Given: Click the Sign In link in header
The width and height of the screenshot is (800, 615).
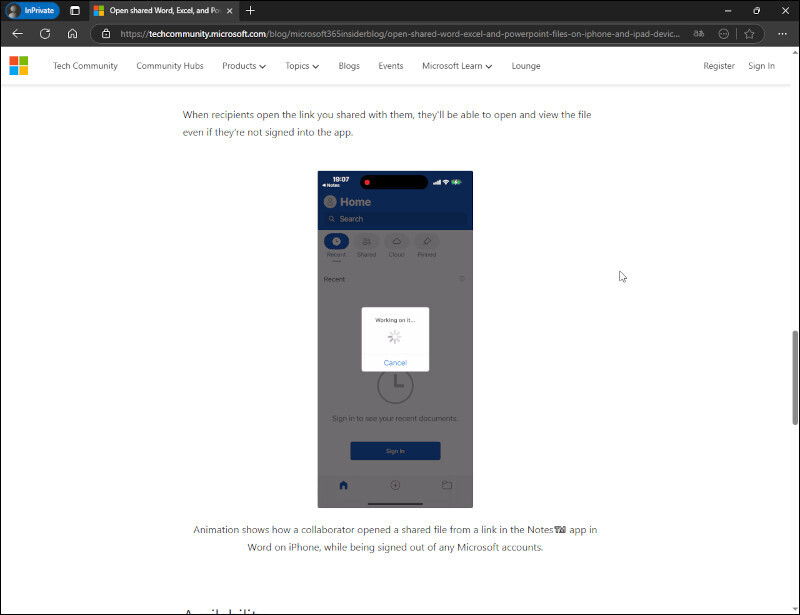Looking at the screenshot, I should 761,66.
